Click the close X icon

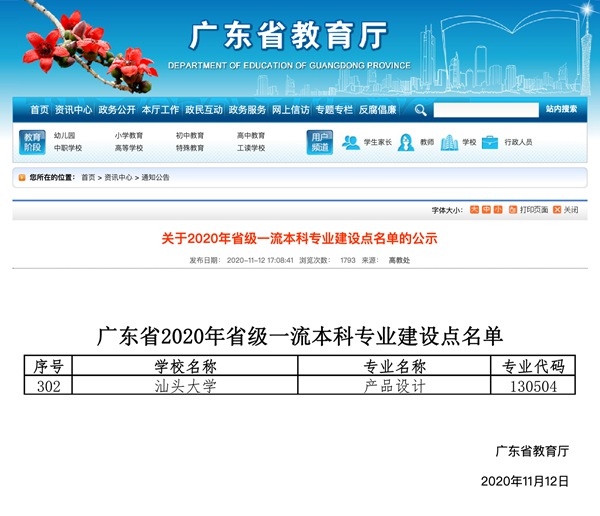point(557,209)
